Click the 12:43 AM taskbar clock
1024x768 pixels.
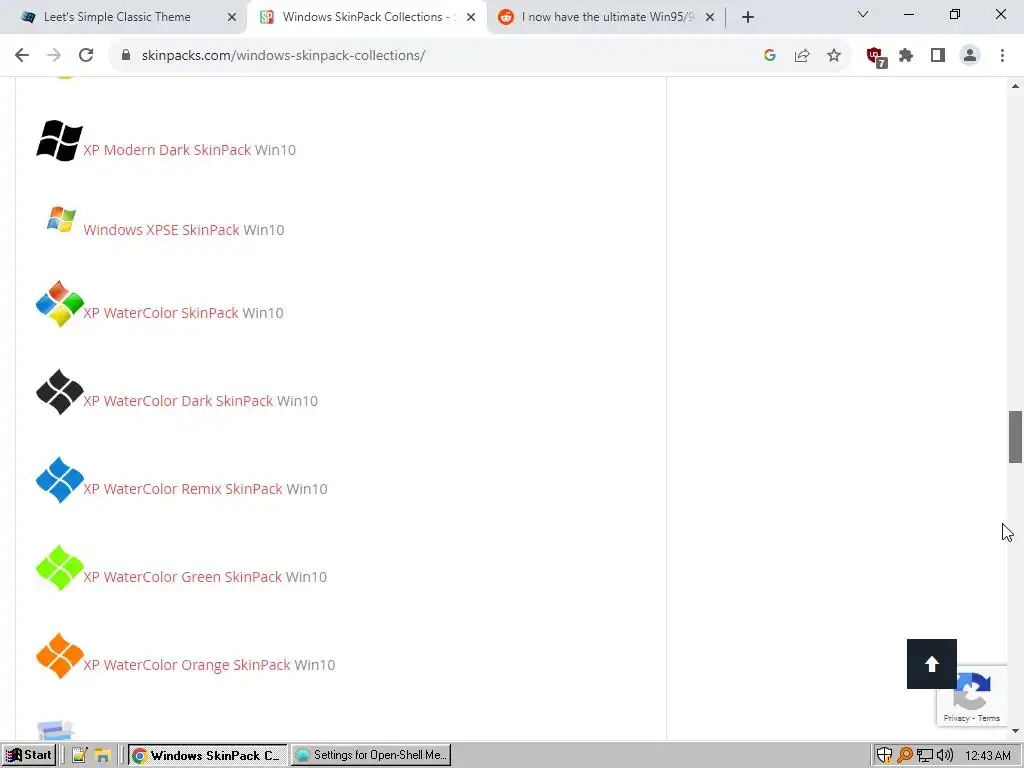987,756
